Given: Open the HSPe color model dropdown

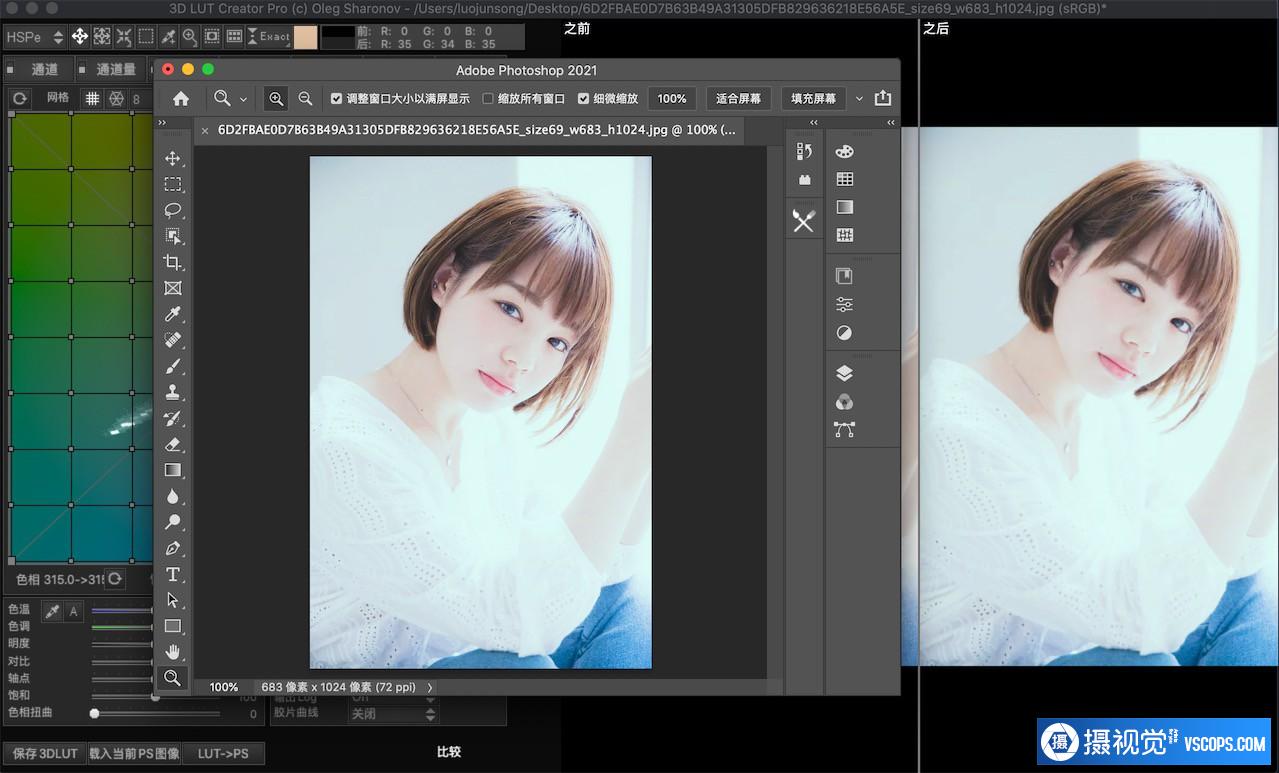Looking at the screenshot, I should click(x=34, y=37).
